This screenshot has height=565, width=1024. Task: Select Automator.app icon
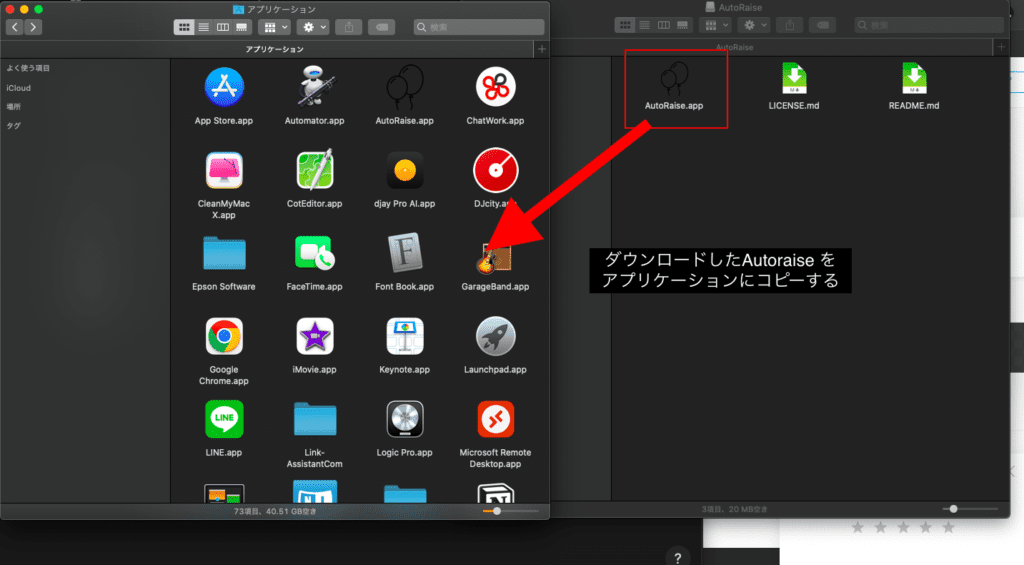coord(314,86)
